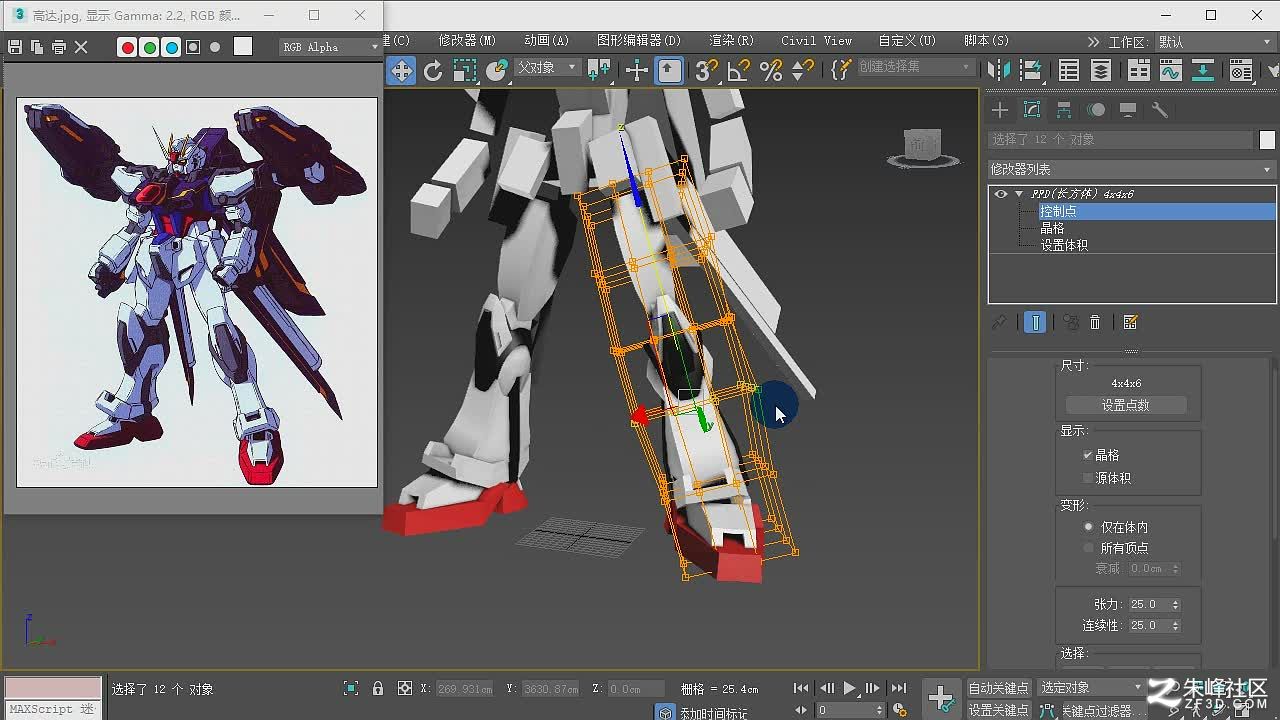Open Schematic View icon

pyautogui.click(x=1203, y=70)
